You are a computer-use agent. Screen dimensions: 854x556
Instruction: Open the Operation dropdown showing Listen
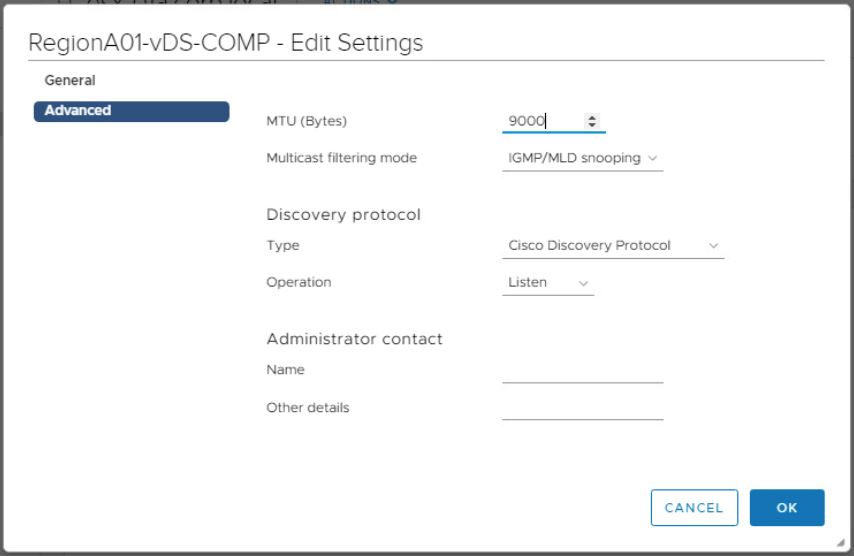(547, 283)
